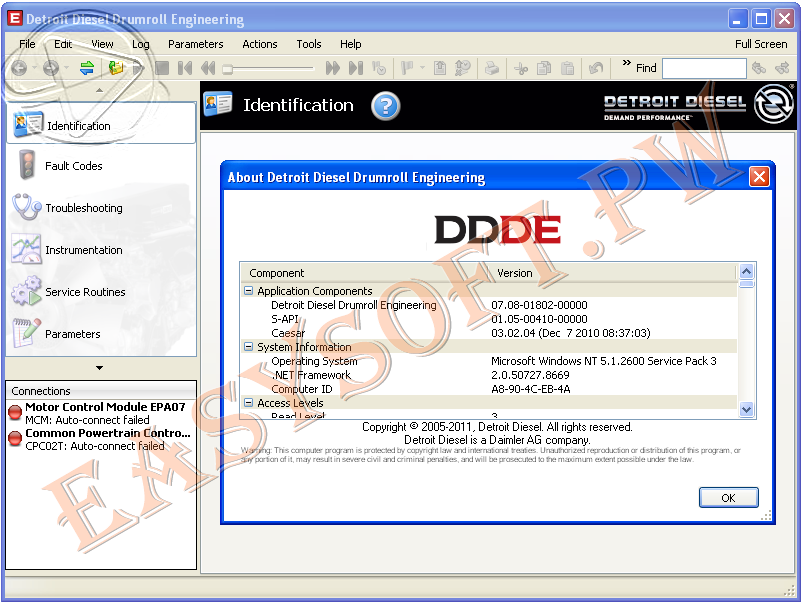Click the sidebar scroll up arrow
The image size is (801, 603).
point(100,90)
